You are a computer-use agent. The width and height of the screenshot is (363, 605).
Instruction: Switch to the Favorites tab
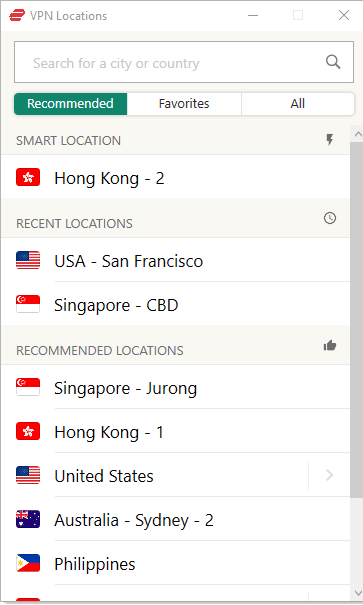point(184,104)
